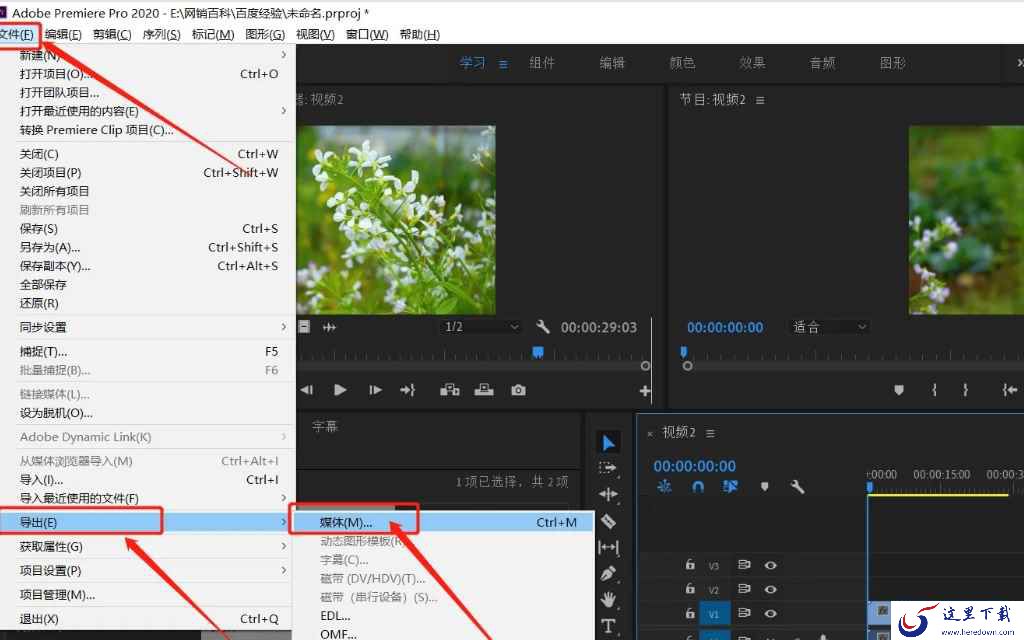Viewport: 1024px width, 640px height.
Task: Open the 1/2 playback resolution dropdown
Action: (x=481, y=327)
